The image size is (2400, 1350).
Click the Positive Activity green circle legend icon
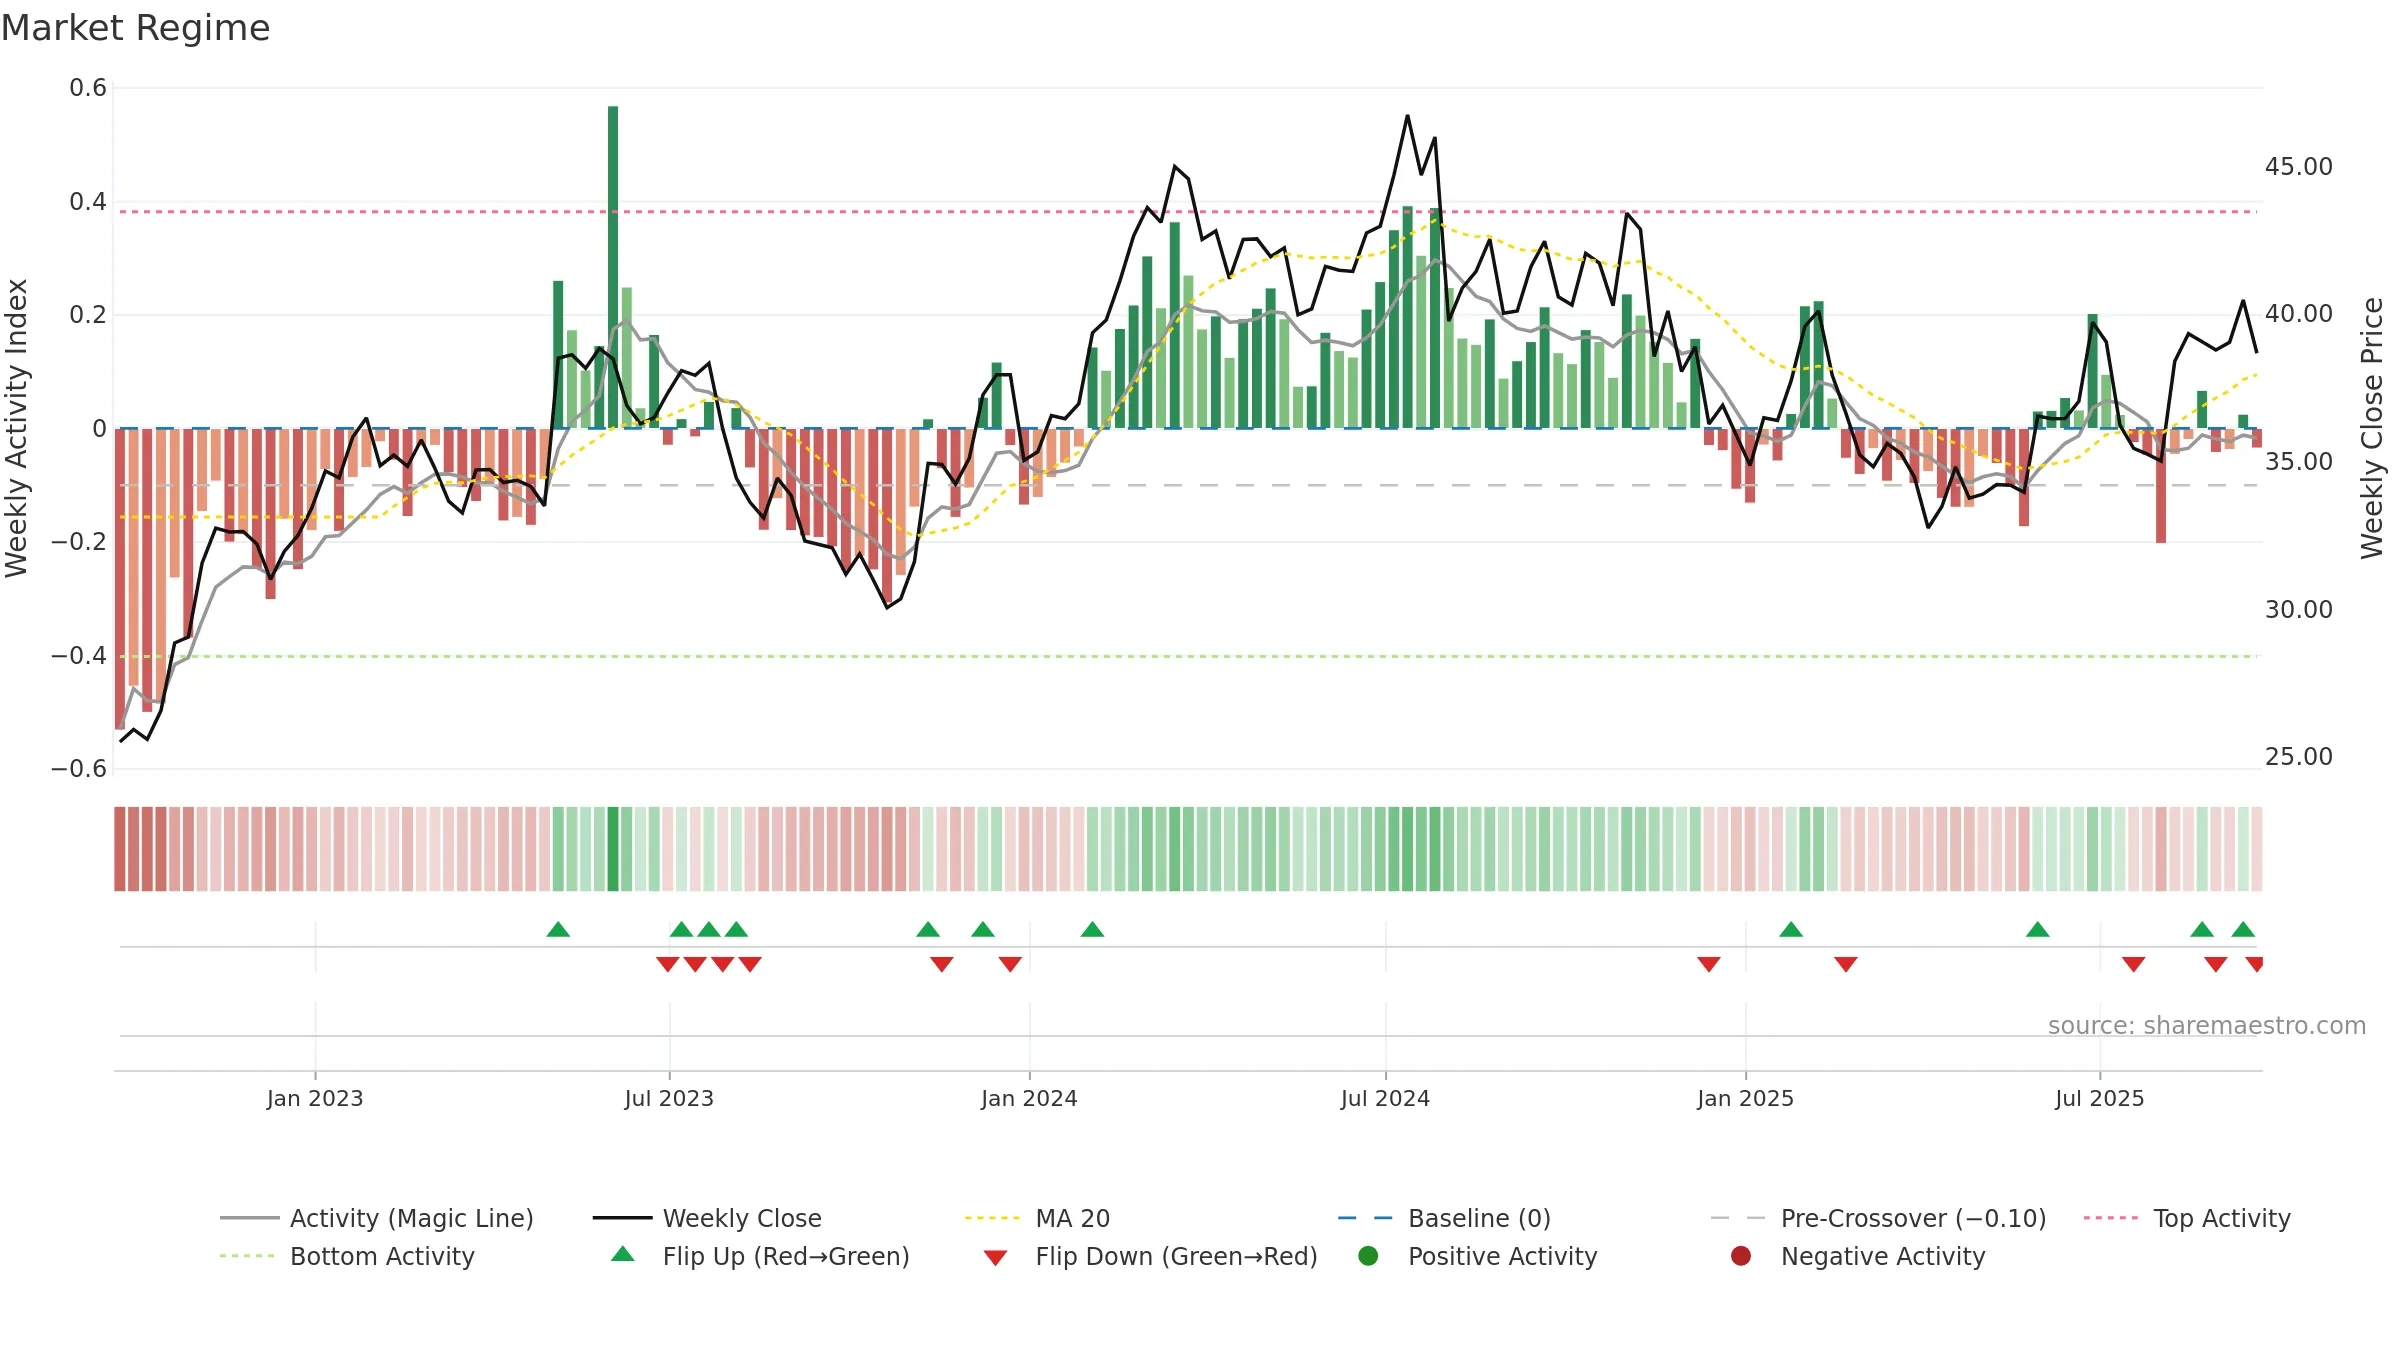pyautogui.click(x=1368, y=1255)
